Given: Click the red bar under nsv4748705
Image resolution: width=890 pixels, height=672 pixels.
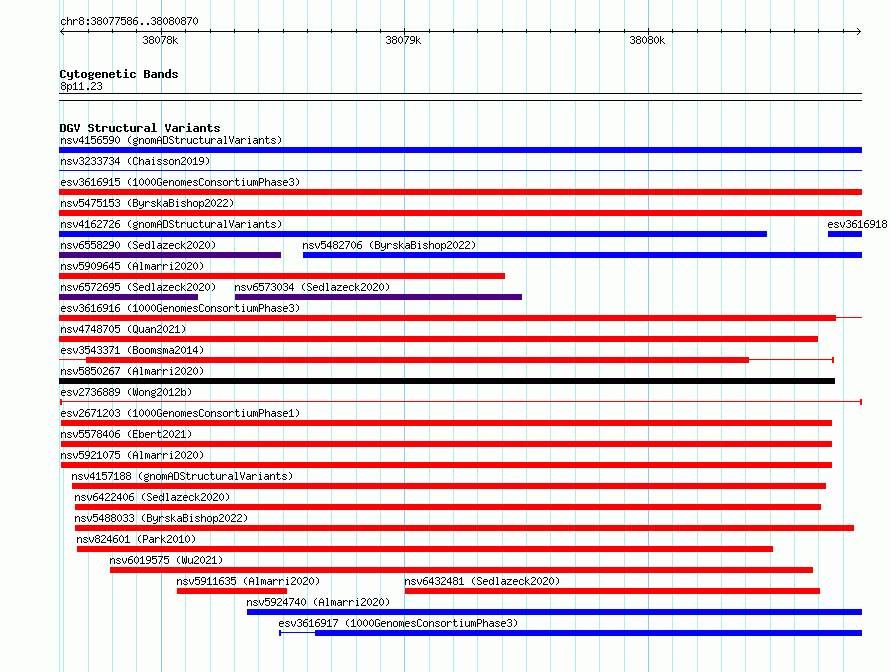Looking at the screenshot, I should point(439,339).
